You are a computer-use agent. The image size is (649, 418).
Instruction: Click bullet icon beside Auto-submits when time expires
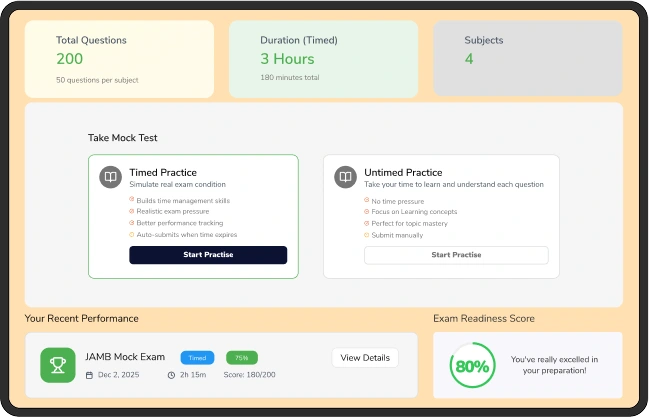(131, 234)
